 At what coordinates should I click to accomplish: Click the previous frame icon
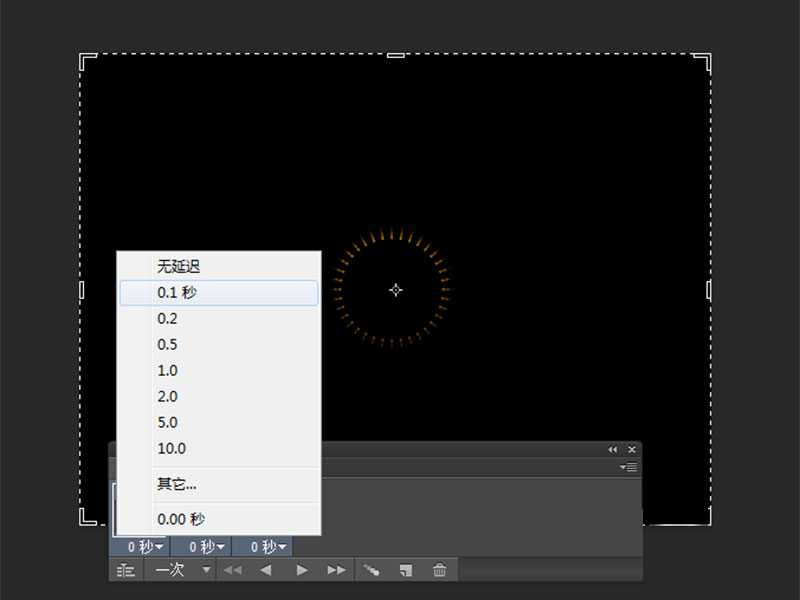(267, 570)
